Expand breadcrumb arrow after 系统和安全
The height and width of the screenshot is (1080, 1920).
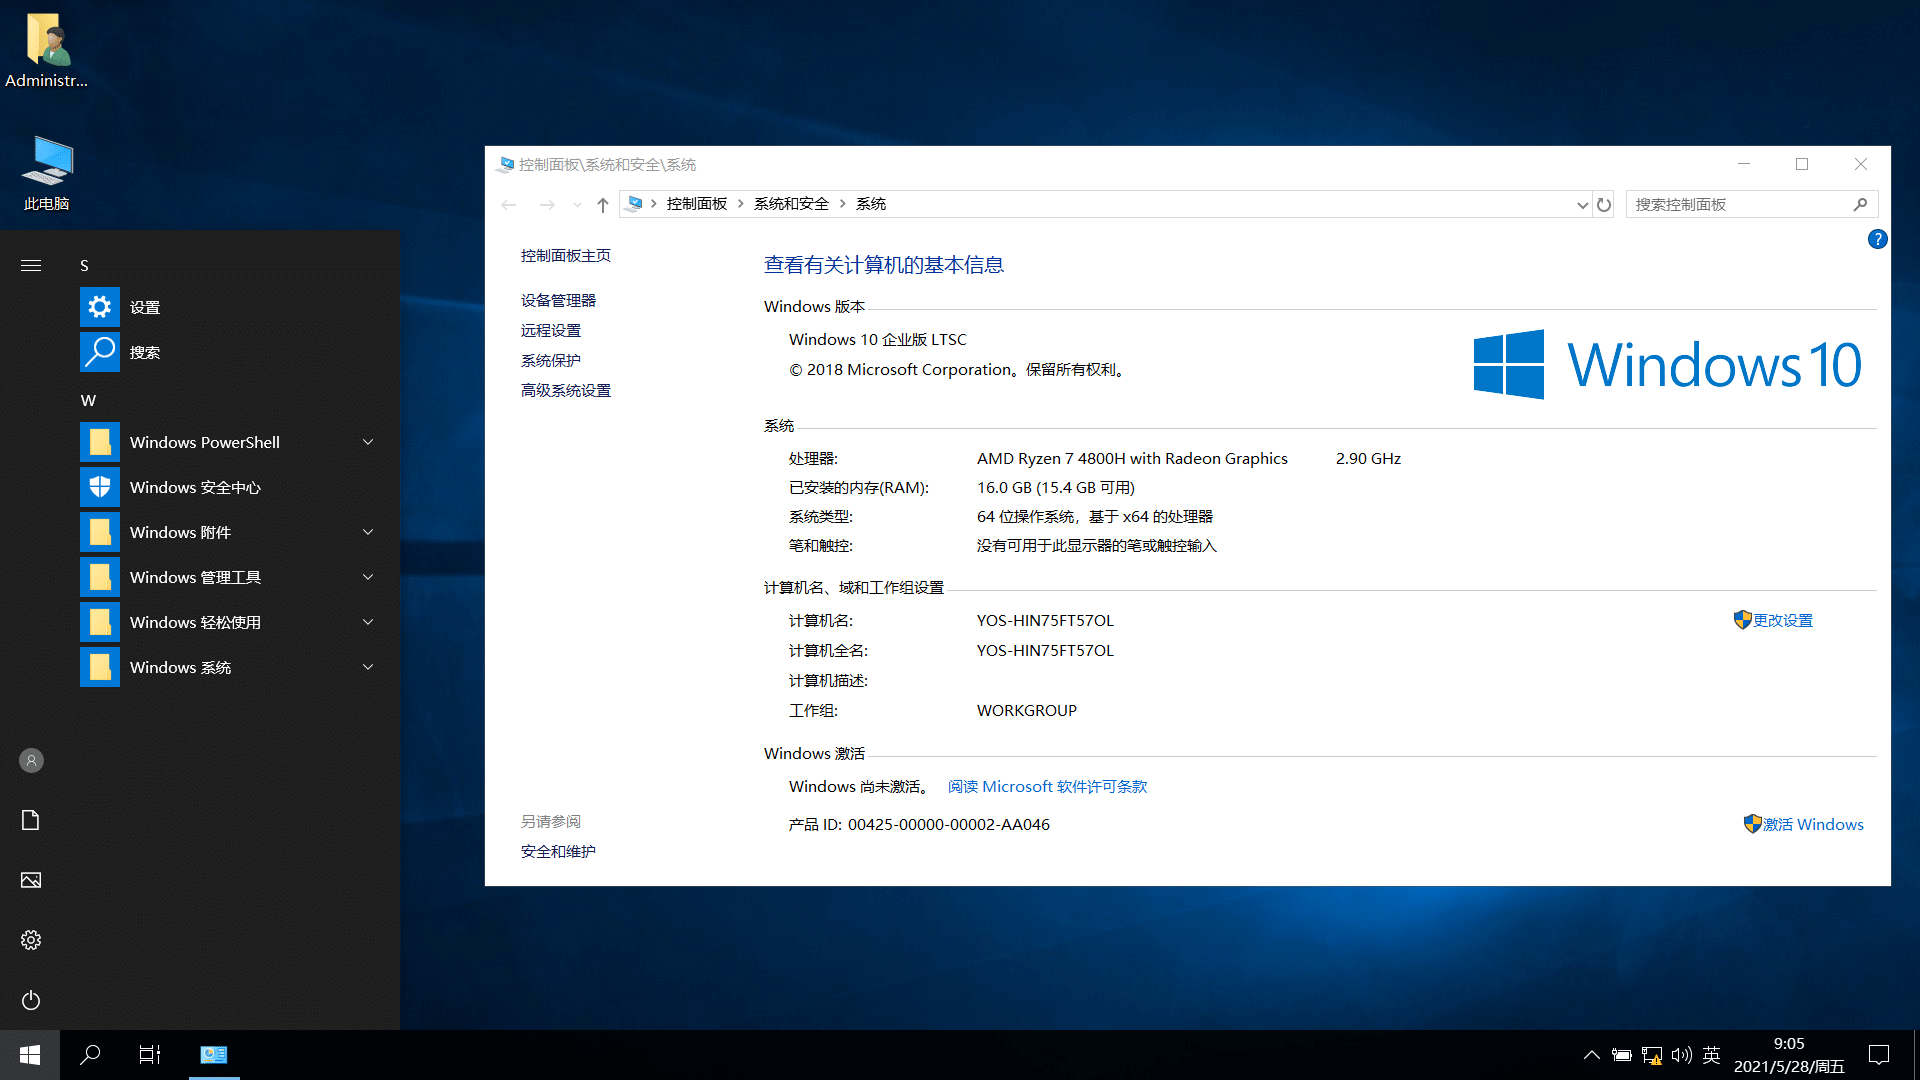(843, 204)
